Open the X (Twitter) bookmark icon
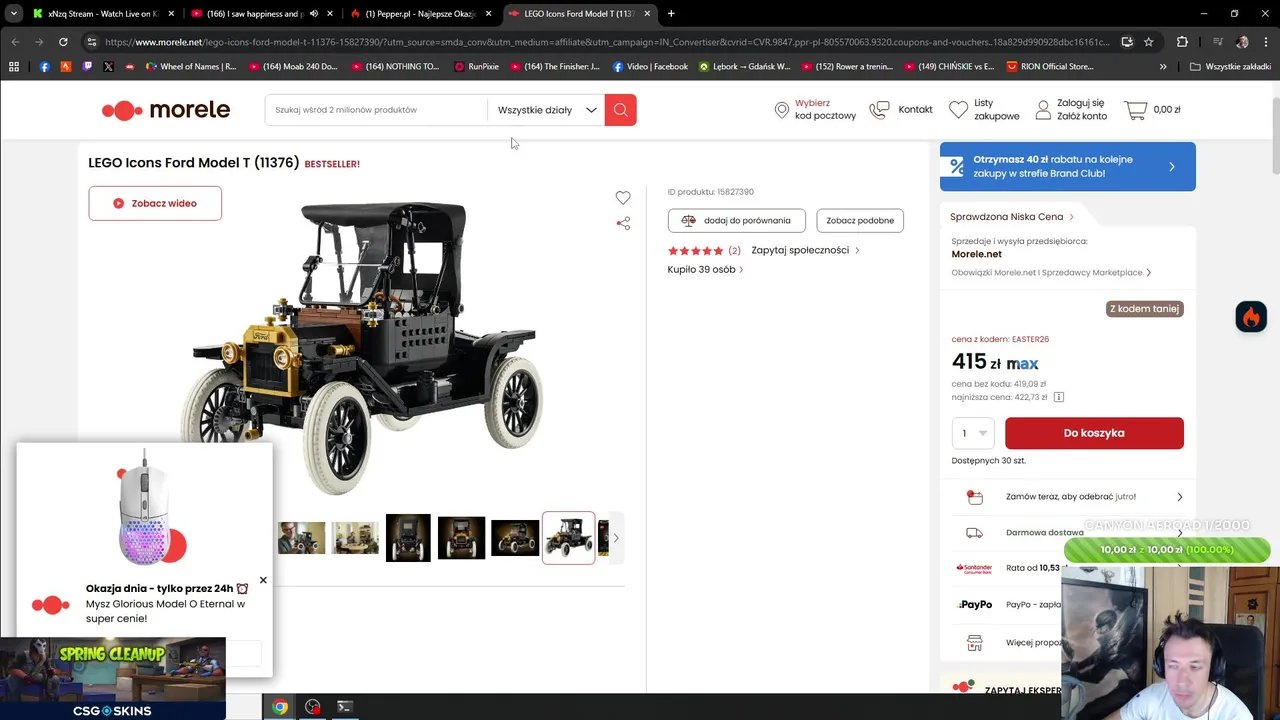 click(x=108, y=67)
